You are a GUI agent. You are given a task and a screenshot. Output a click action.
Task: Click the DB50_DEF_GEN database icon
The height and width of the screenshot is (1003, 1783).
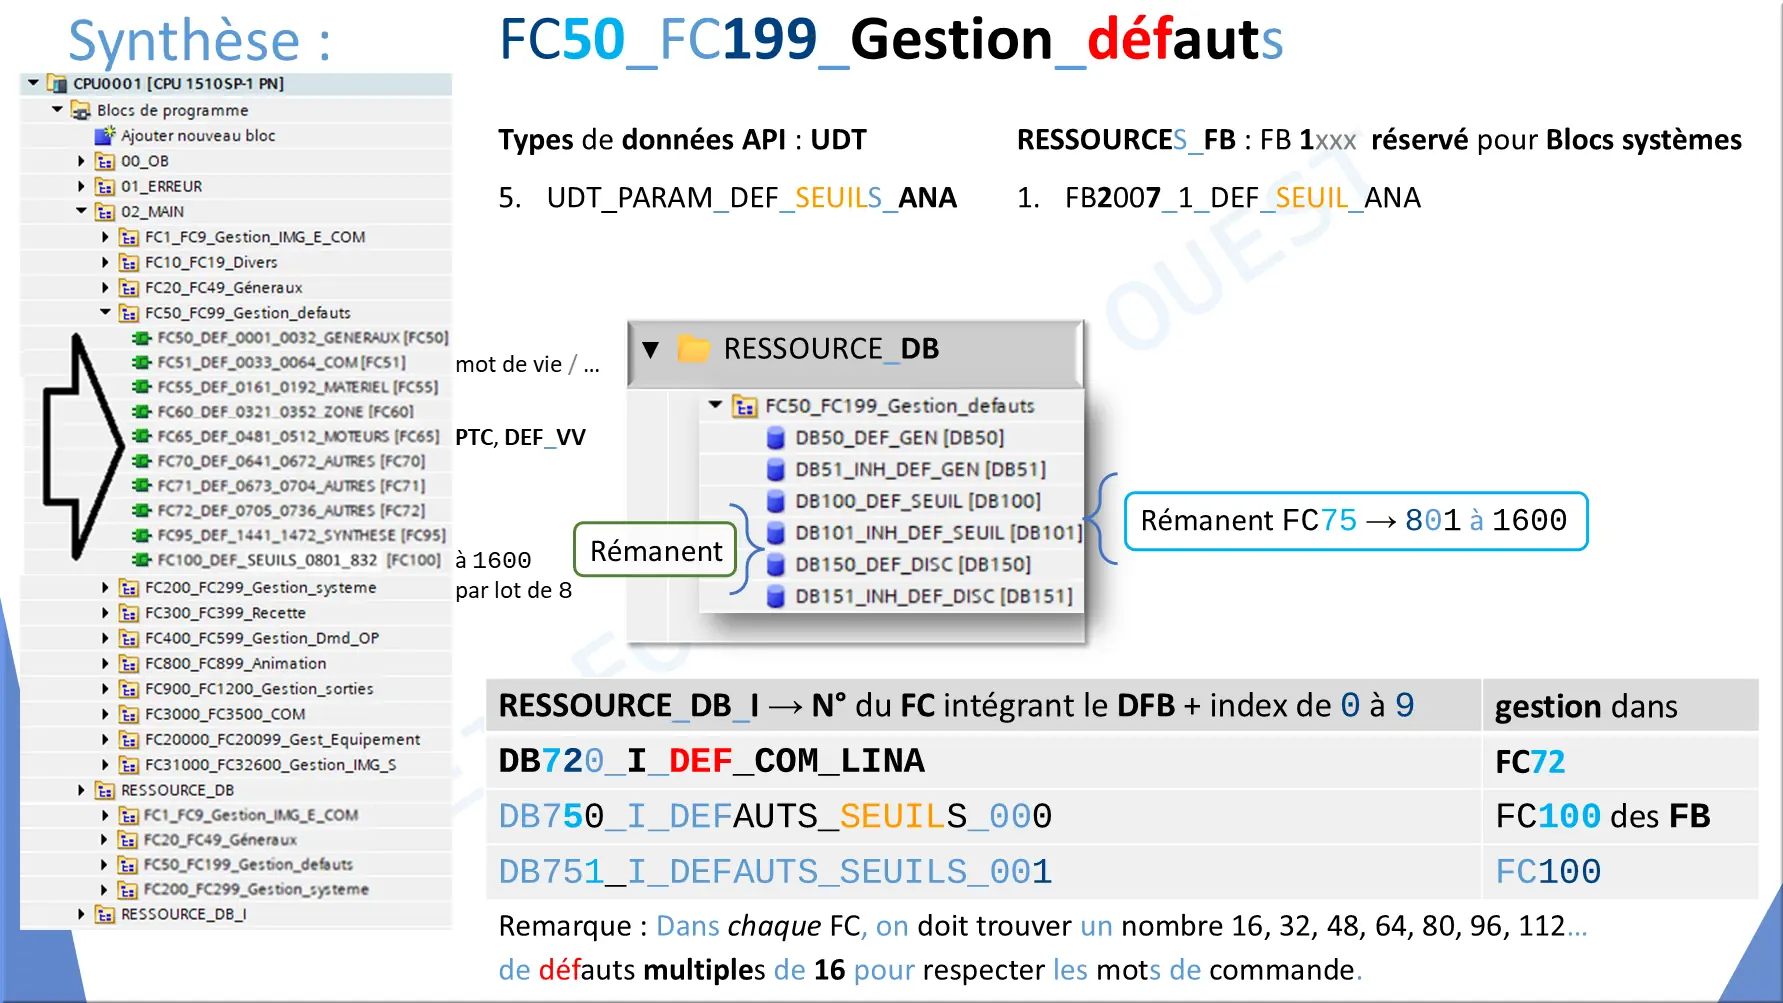pyautogui.click(x=775, y=438)
